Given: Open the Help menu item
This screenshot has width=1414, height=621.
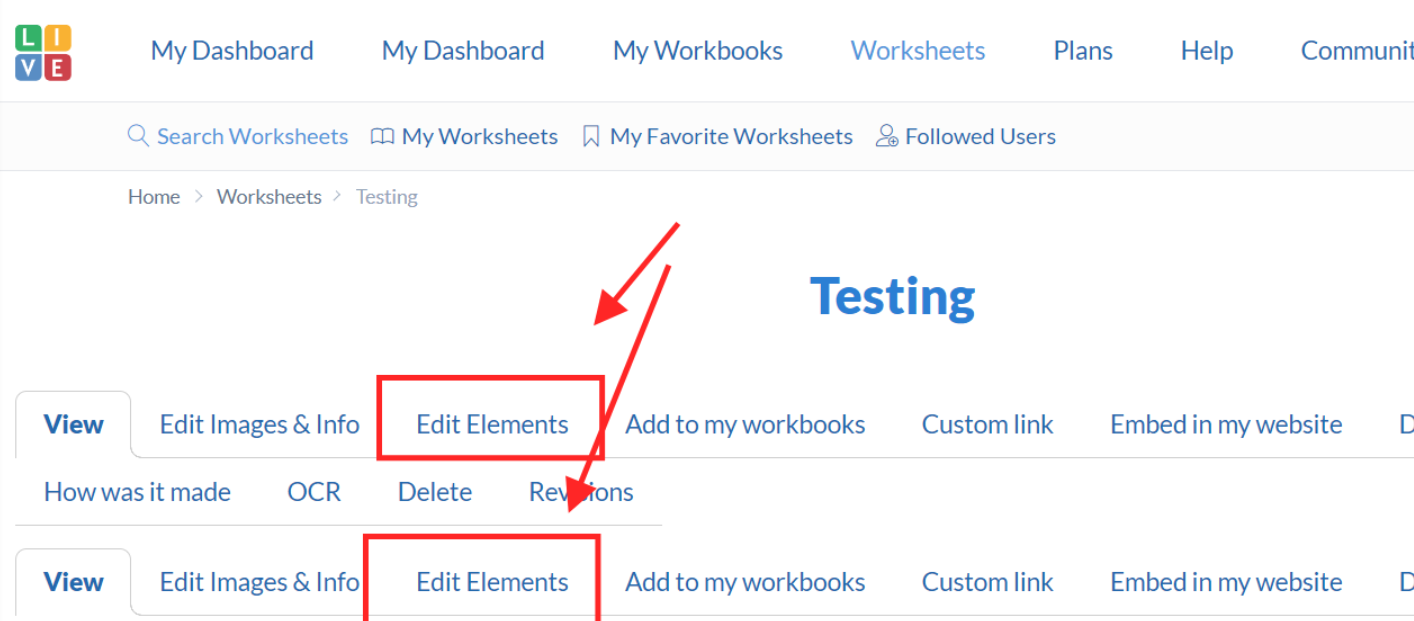Looking at the screenshot, I should (x=1206, y=51).
